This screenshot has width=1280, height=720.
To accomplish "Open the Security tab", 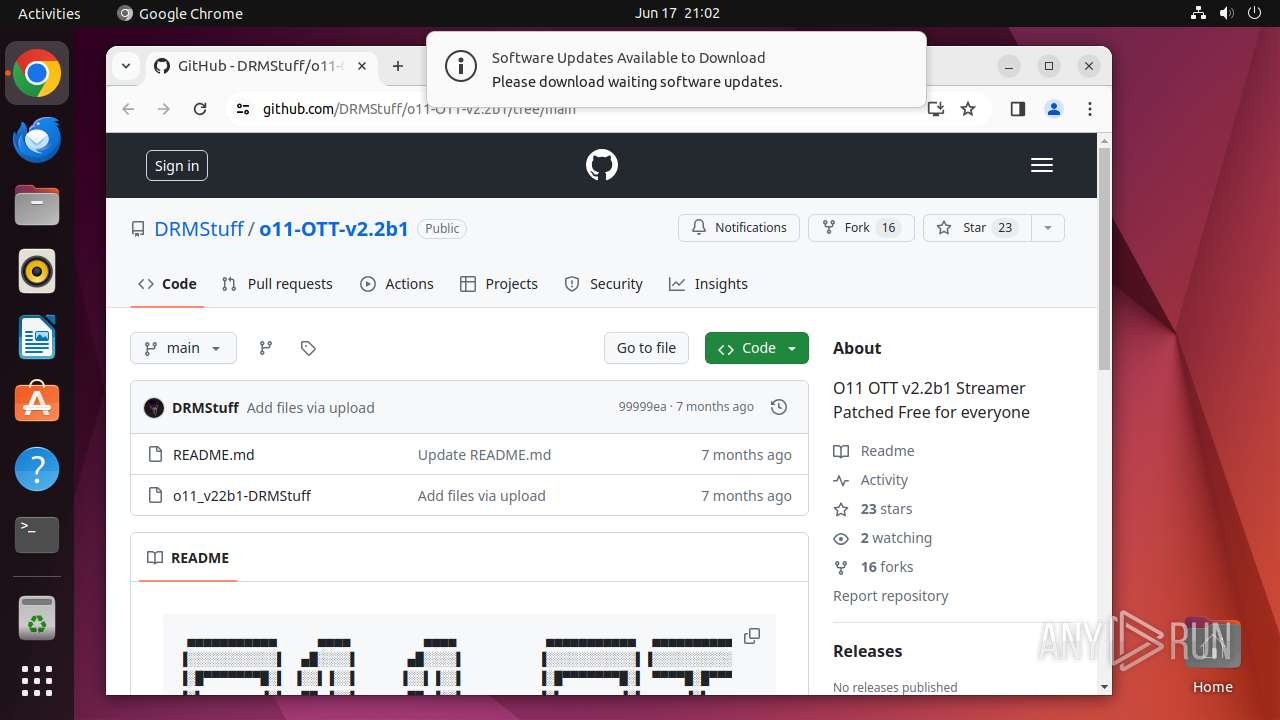I will pos(604,284).
